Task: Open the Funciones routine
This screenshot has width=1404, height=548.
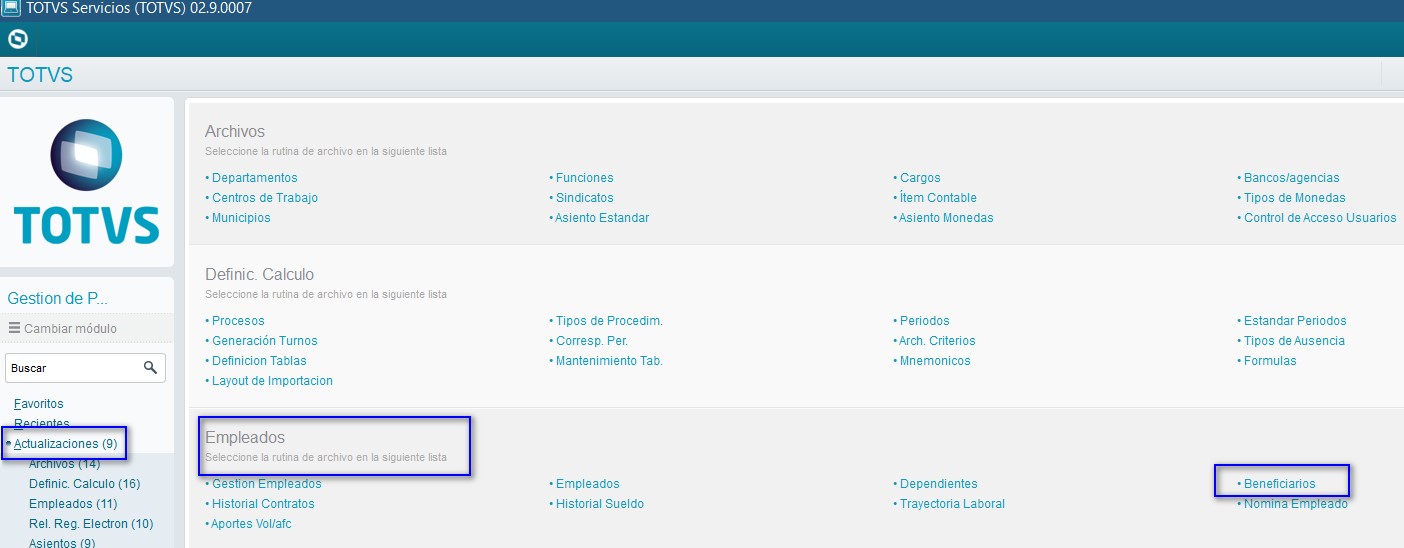Action: click(585, 178)
